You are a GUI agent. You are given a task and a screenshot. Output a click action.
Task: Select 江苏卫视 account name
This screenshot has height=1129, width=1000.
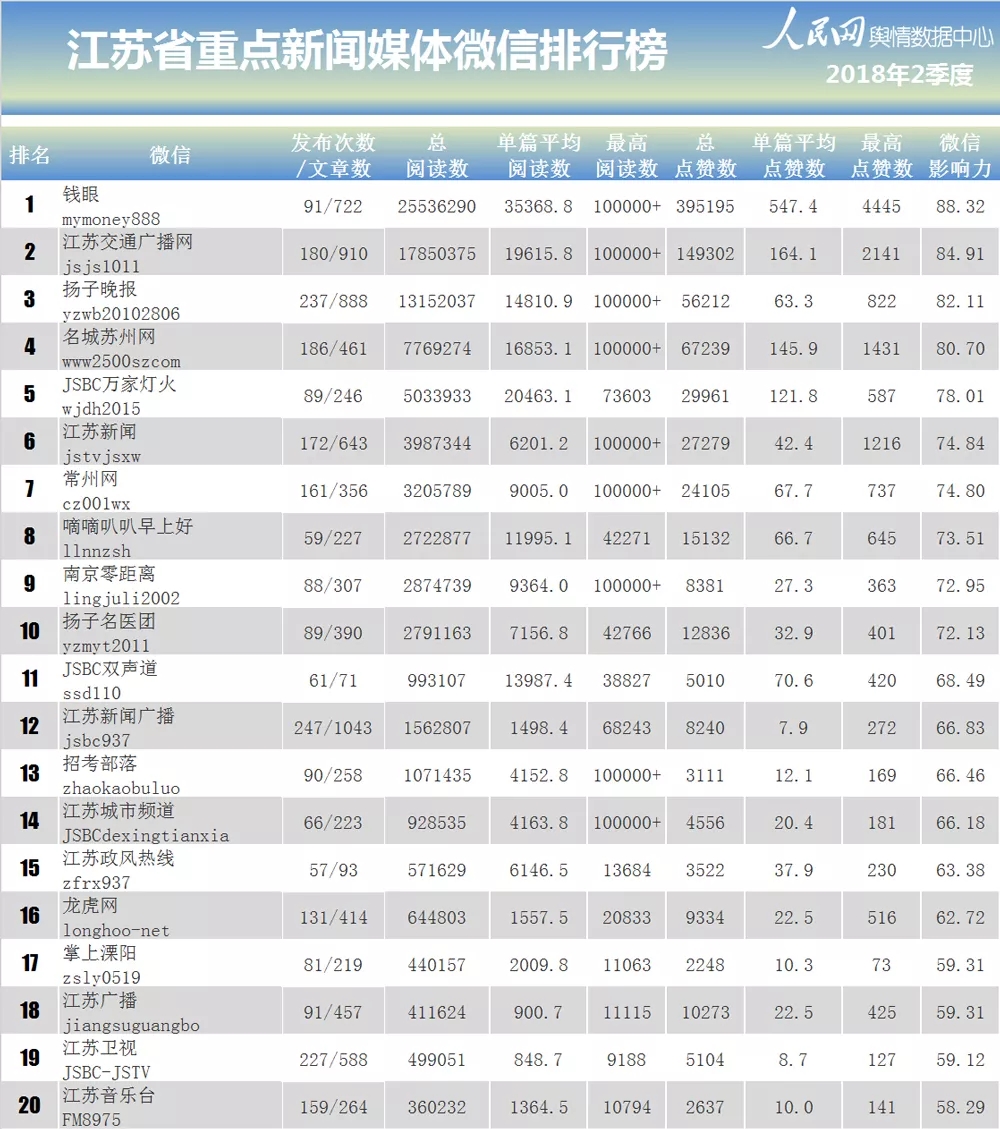pyautogui.click(x=99, y=1050)
